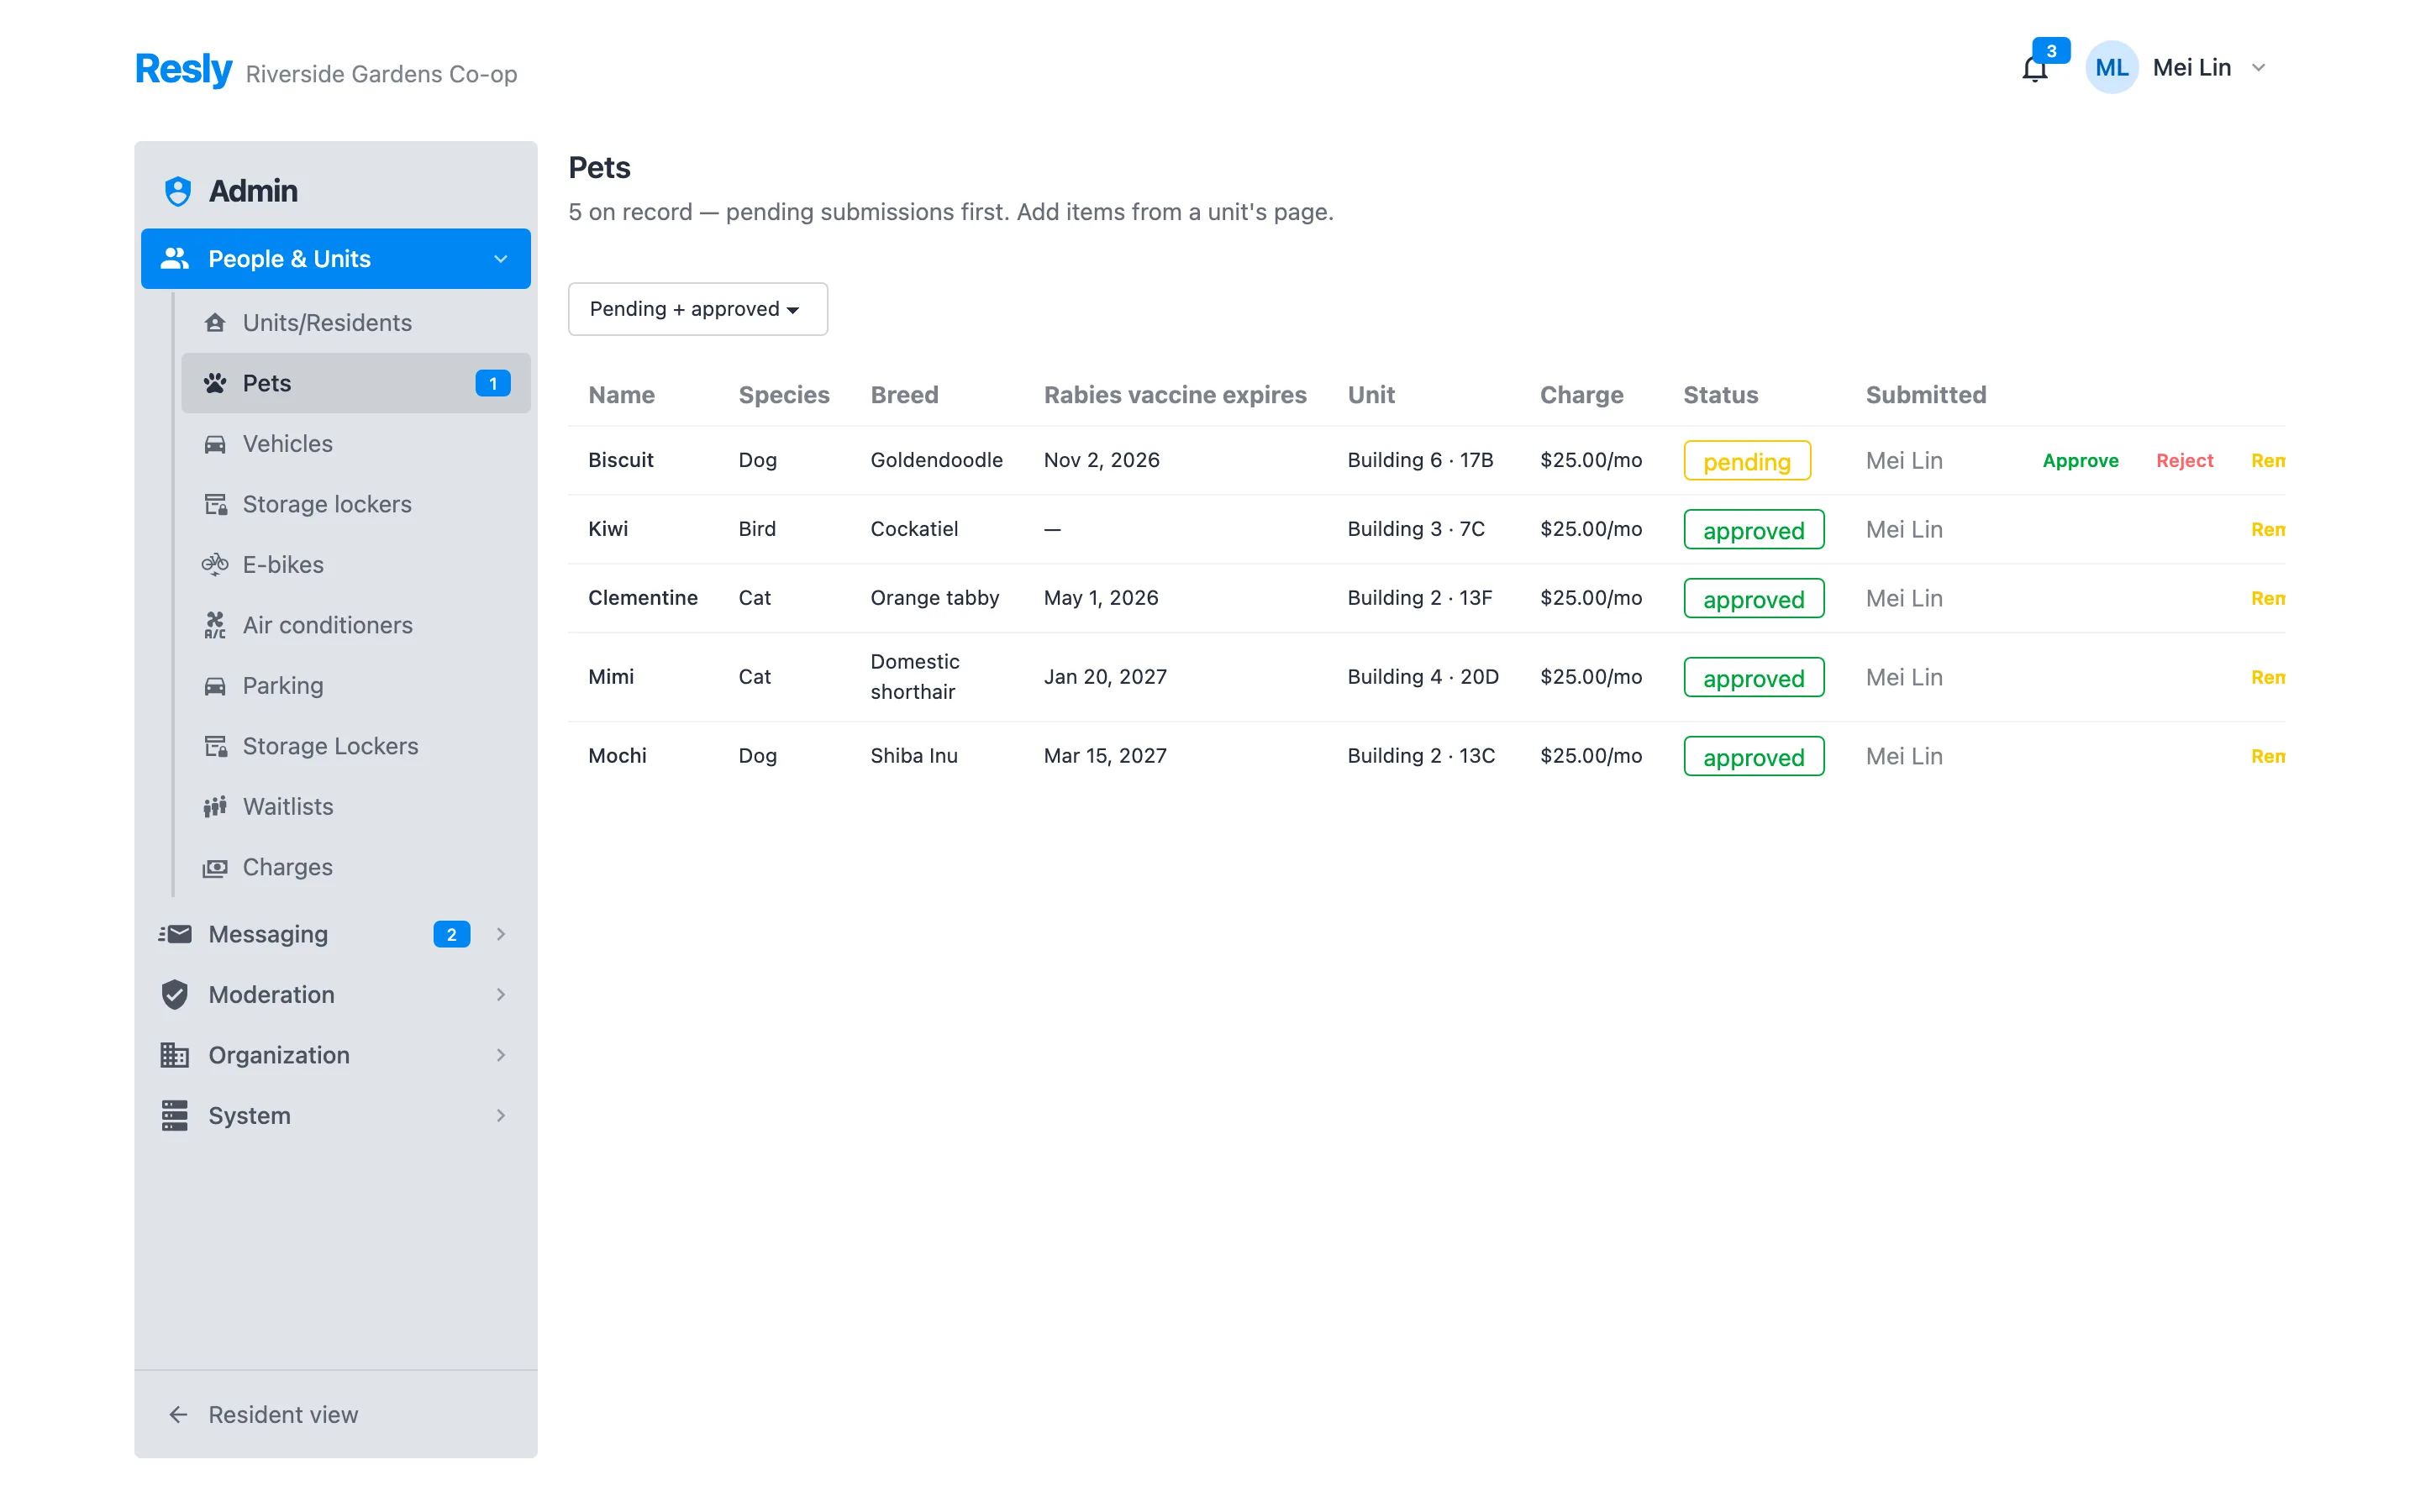
Task: Open the Mei Lin user menu chevron
Action: 2258,68
